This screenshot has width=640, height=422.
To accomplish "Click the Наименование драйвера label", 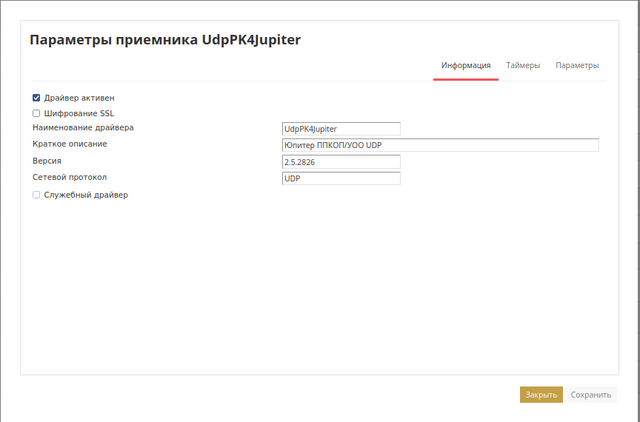I will (x=83, y=128).
